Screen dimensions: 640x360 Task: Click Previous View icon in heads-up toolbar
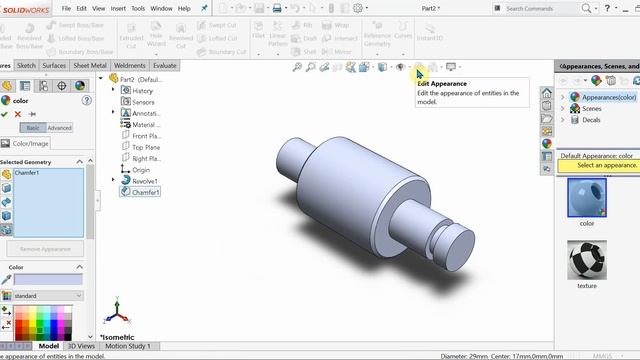[x=324, y=67]
